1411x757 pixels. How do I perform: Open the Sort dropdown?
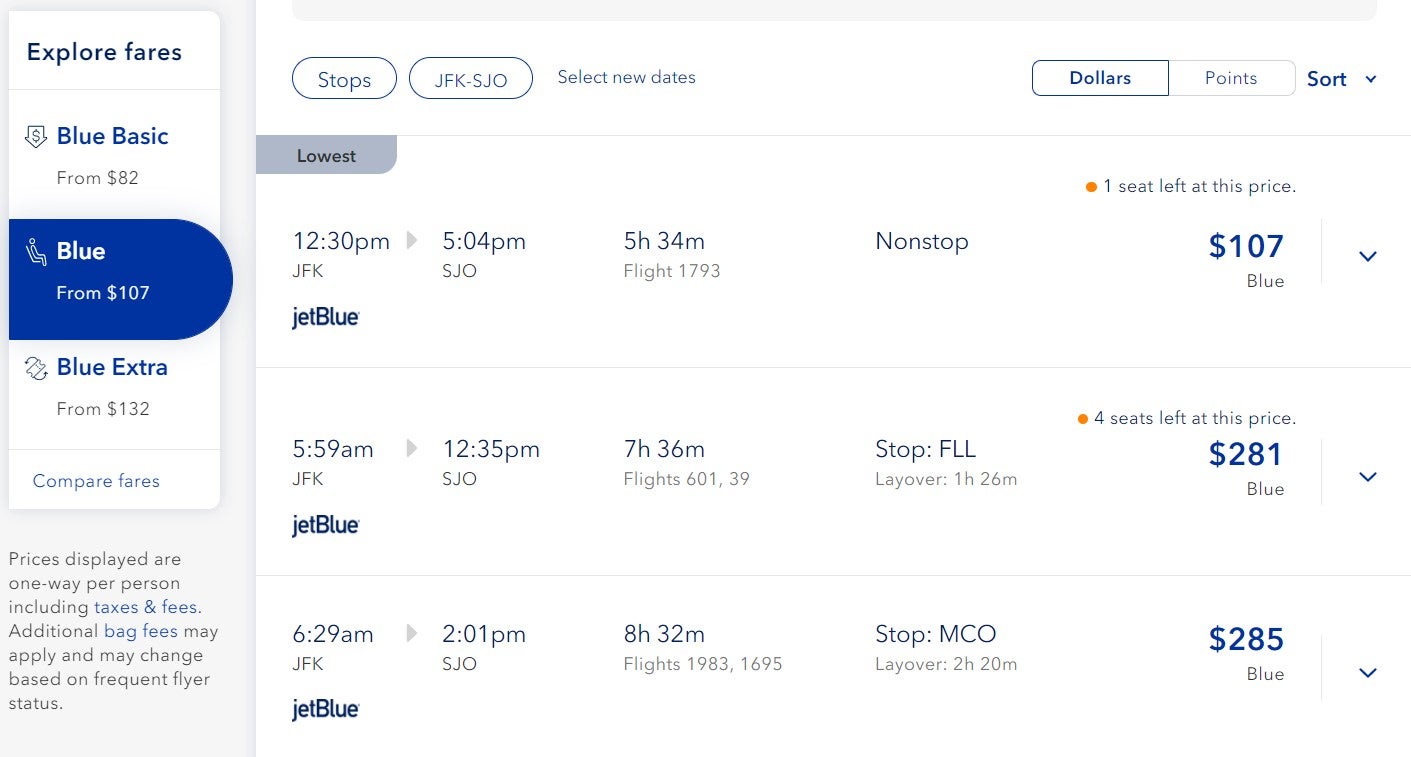(x=1342, y=79)
